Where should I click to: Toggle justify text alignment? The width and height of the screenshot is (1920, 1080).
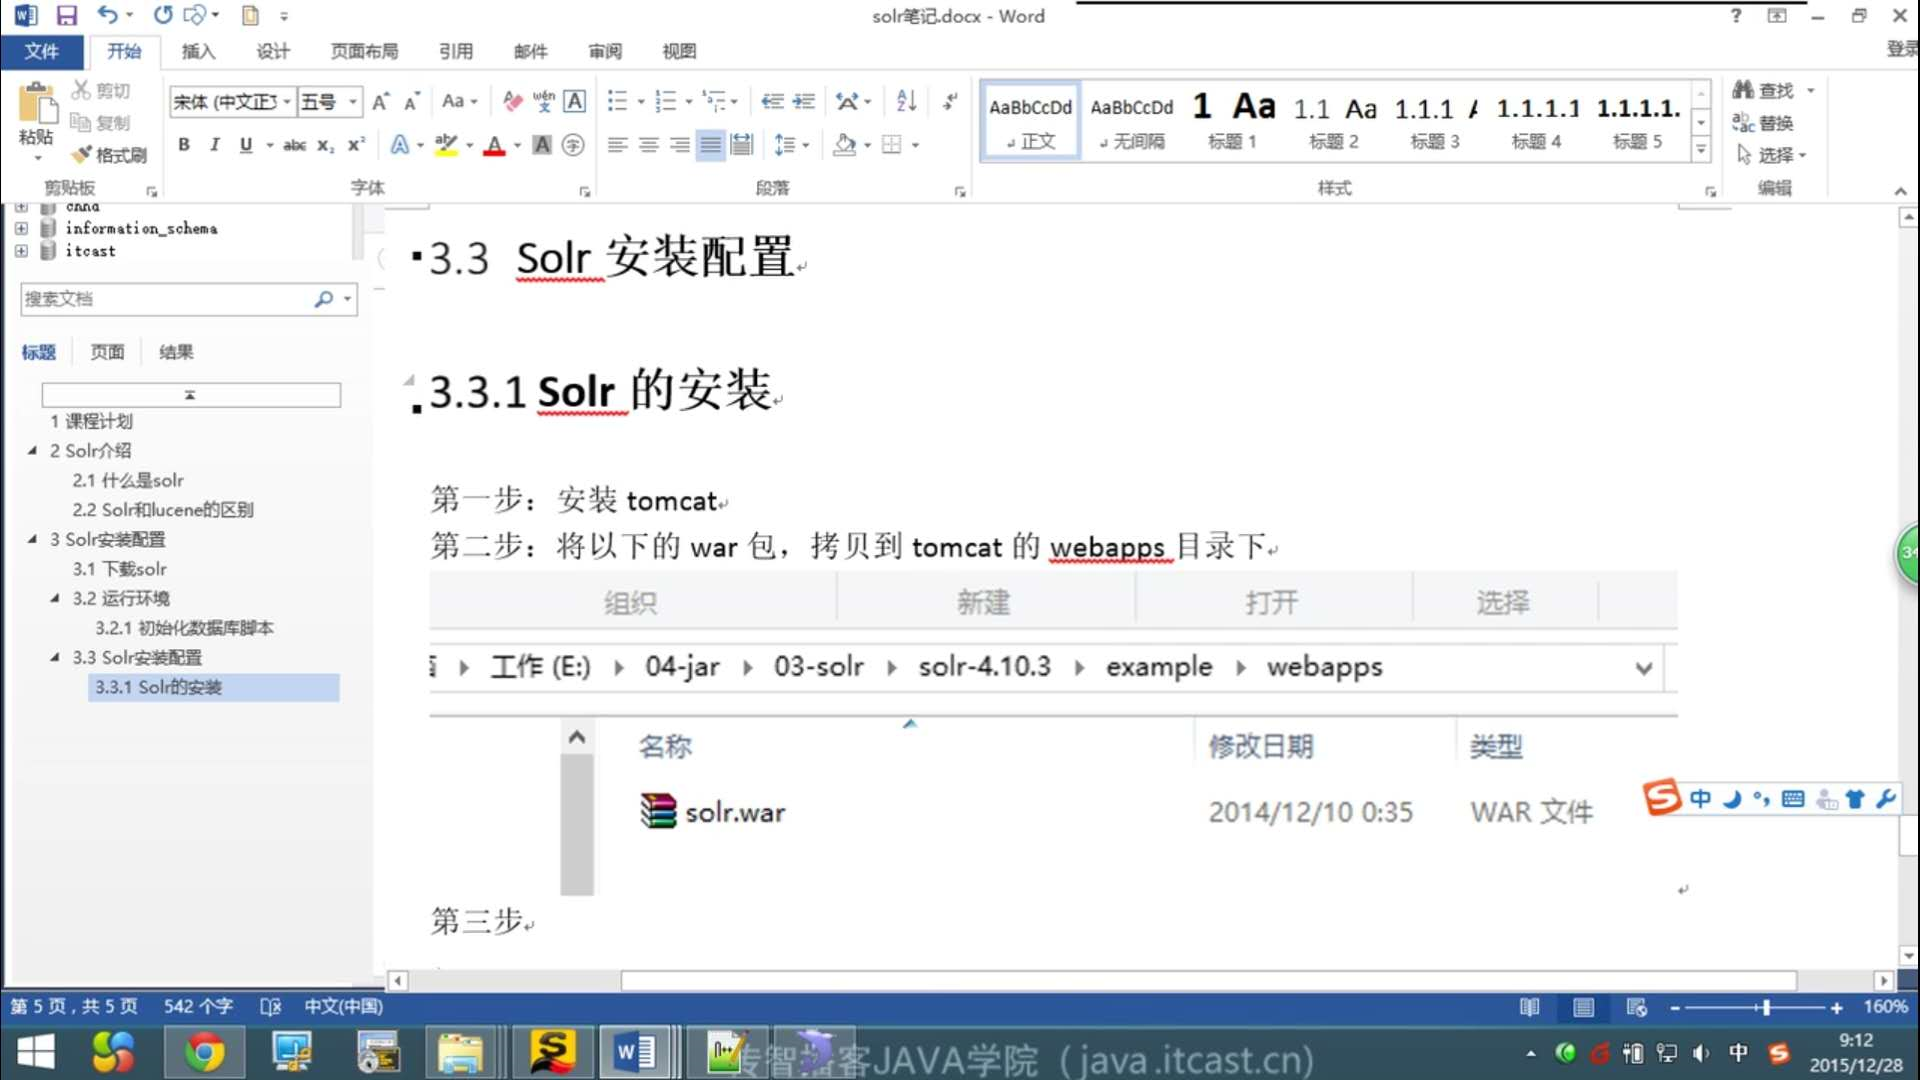click(710, 145)
